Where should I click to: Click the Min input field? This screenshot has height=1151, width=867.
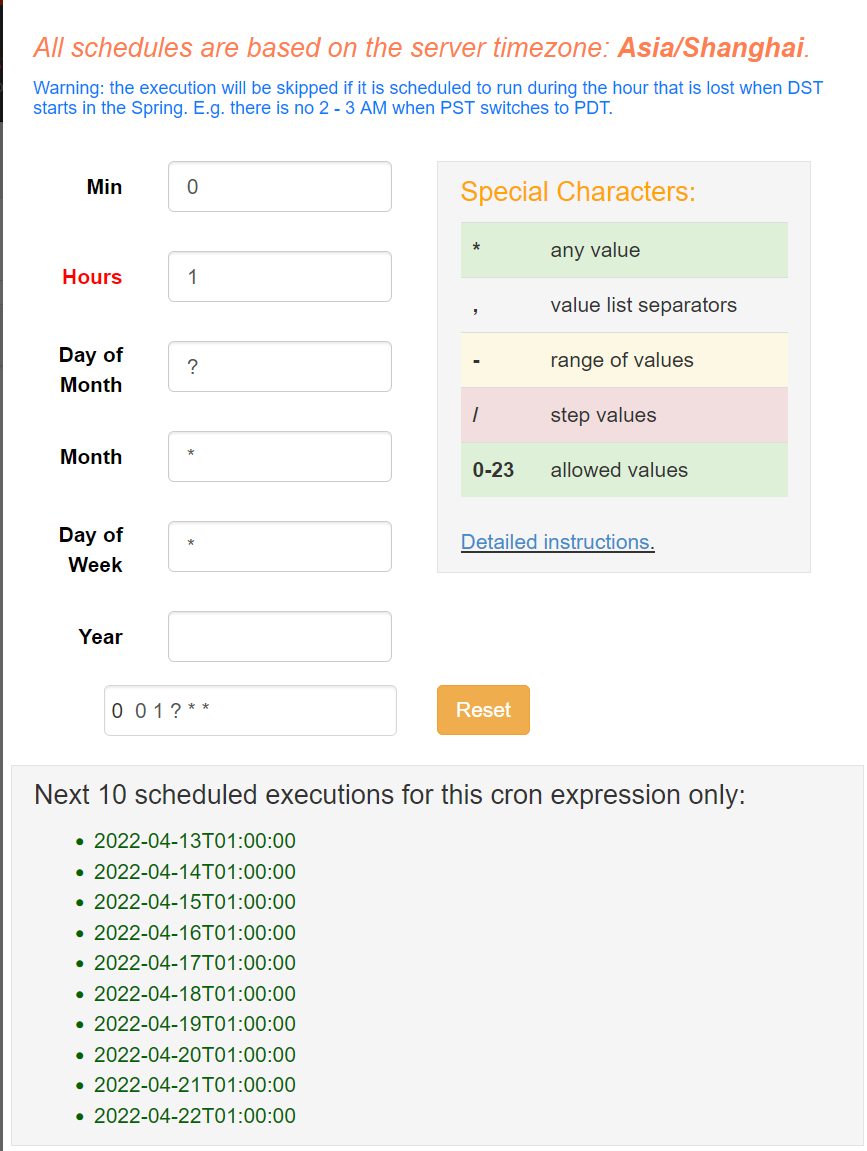click(x=279, y=187)
